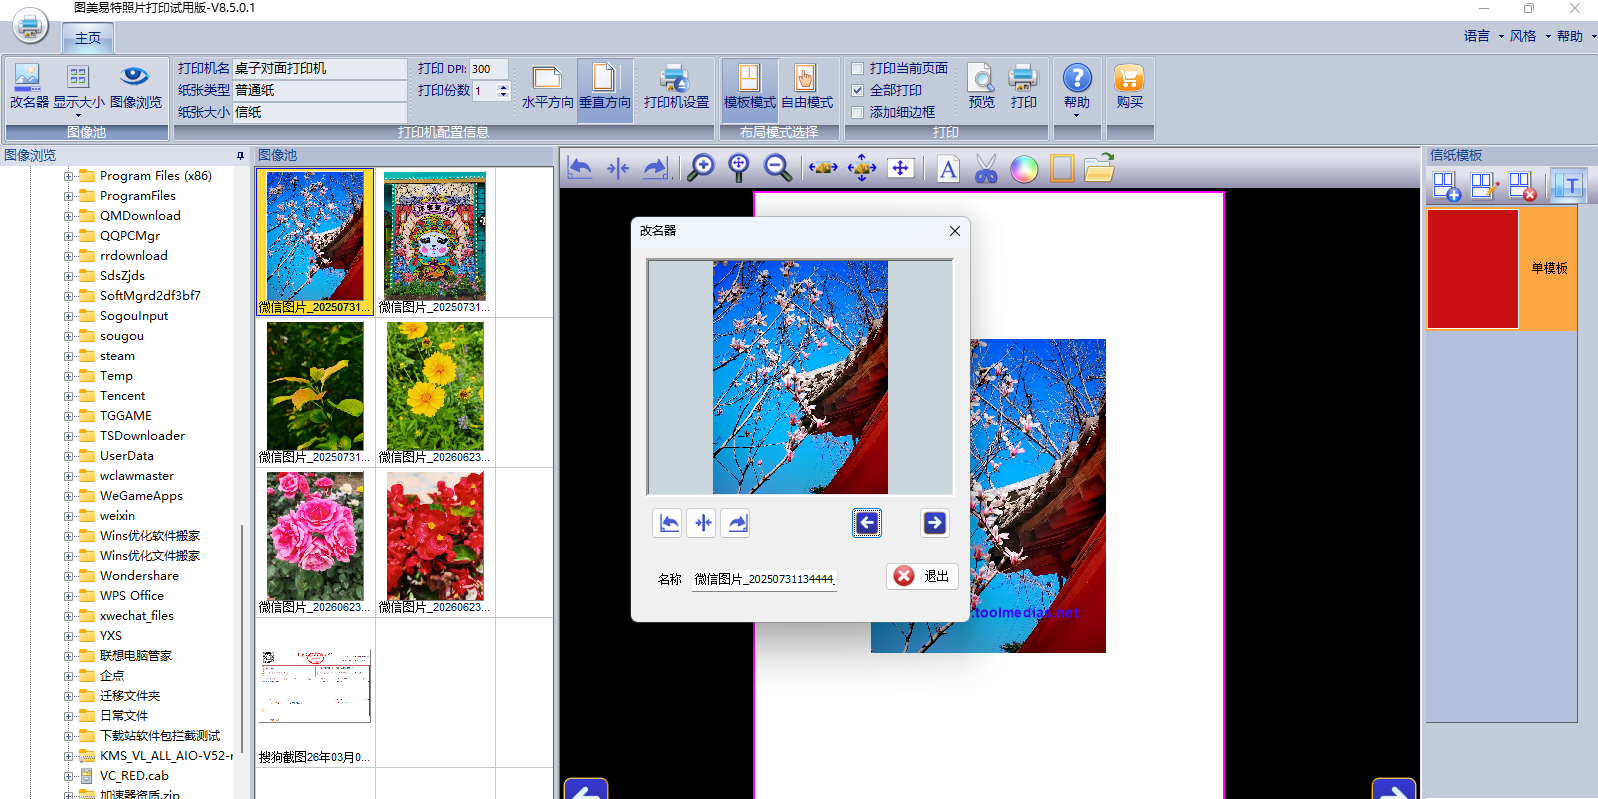Go to next image in renamer dialog

[x=934, y=523]
